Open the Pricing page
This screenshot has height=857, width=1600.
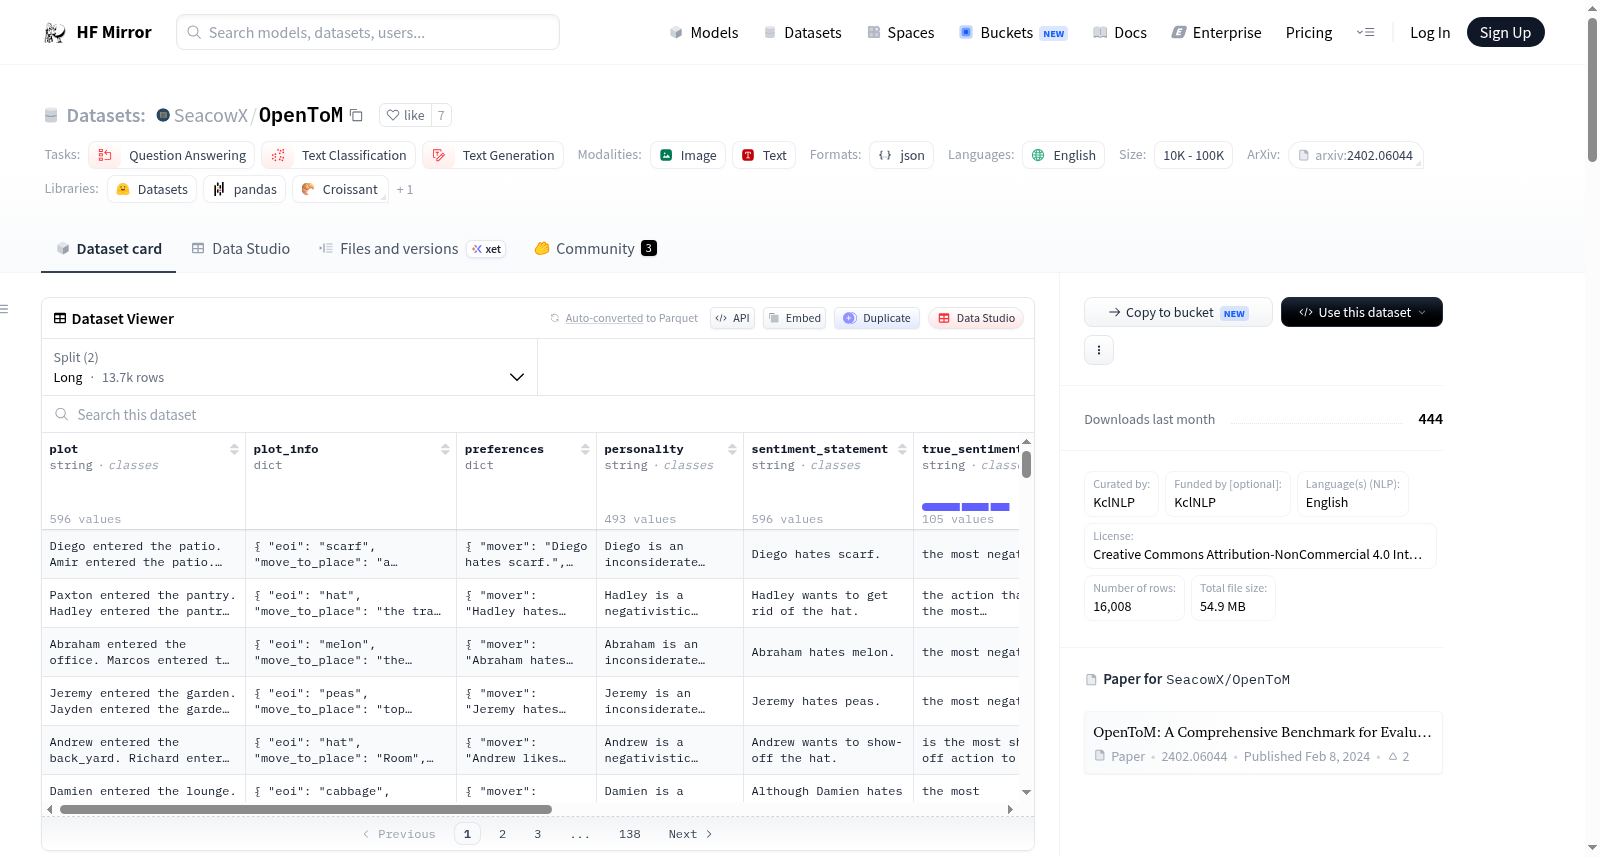[x=1309, y=33]
